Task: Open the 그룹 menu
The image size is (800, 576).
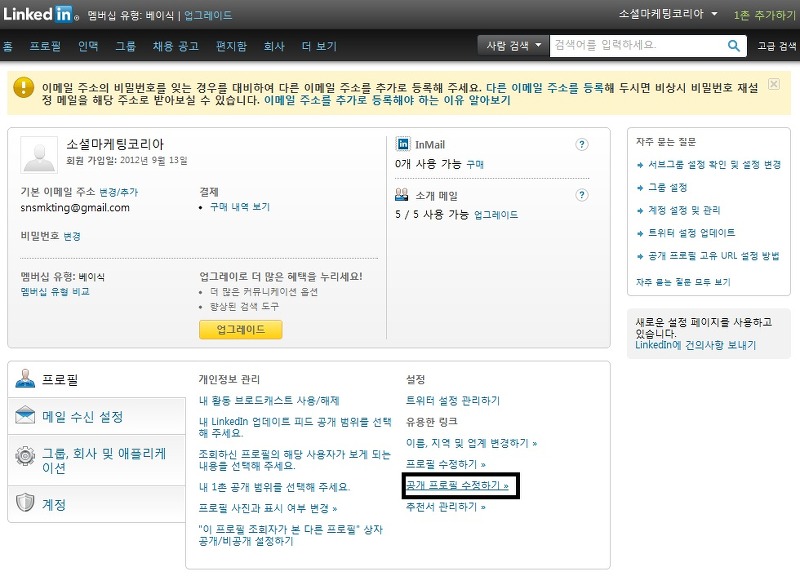Action: click(126, 46)
